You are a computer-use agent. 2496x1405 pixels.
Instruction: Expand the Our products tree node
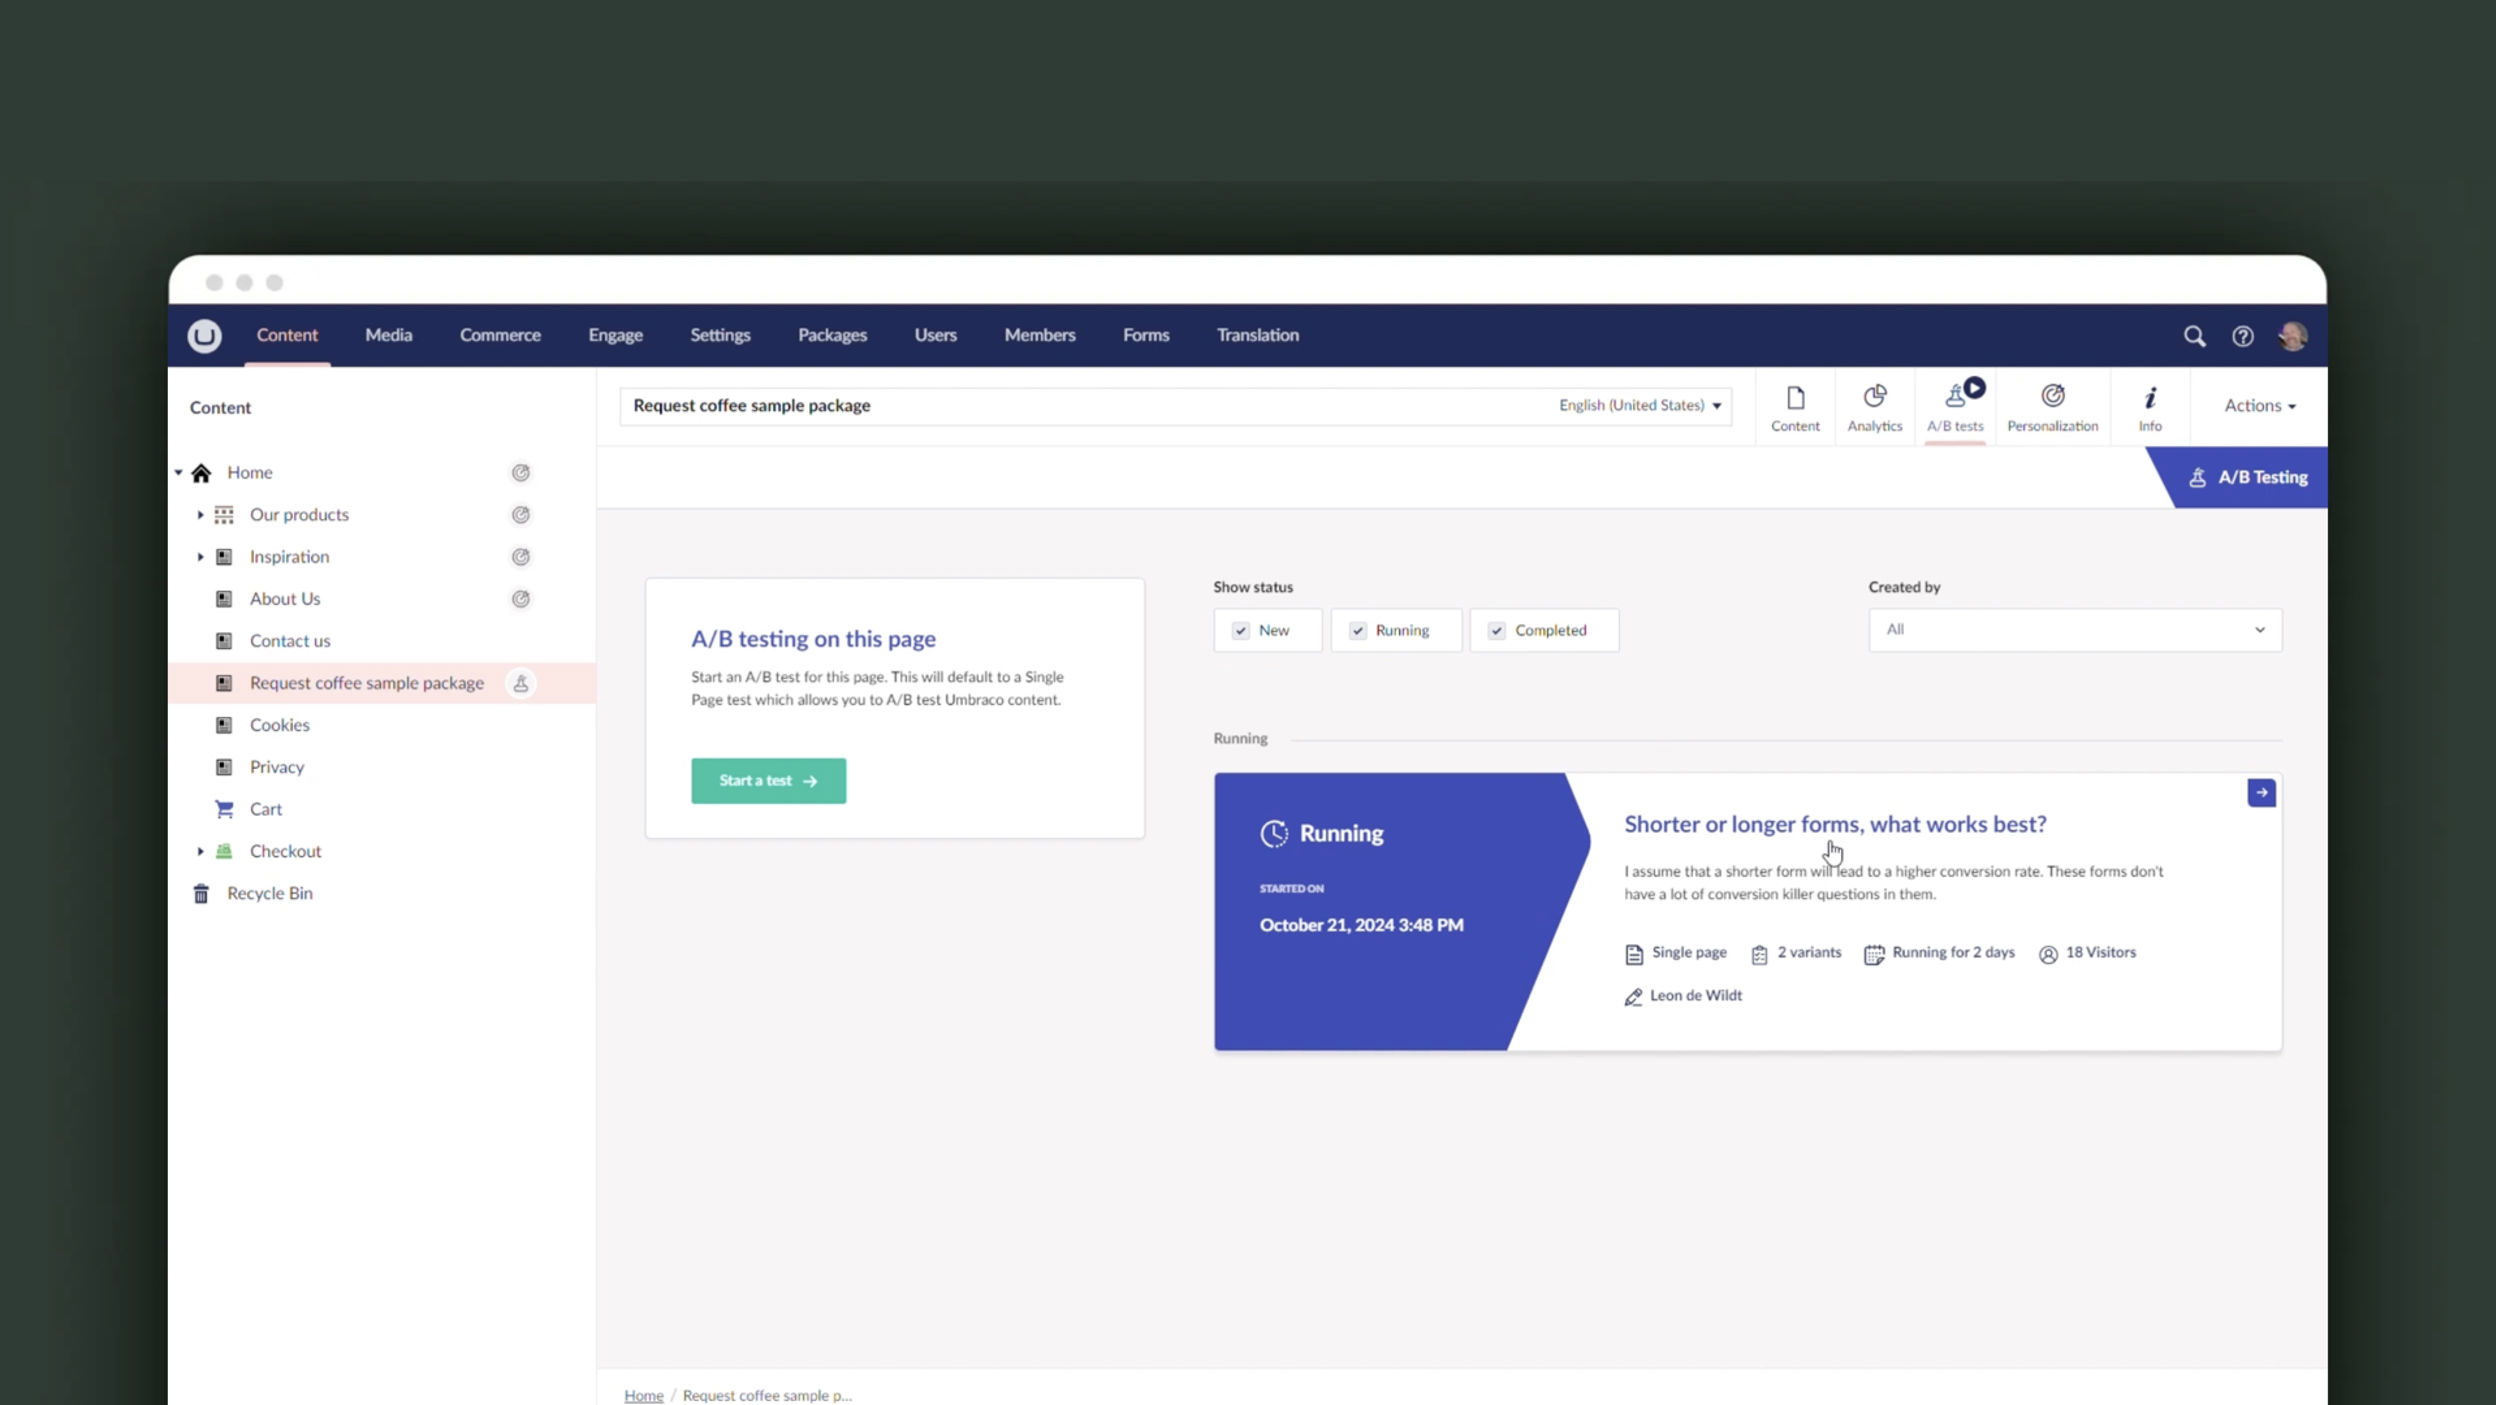click(200, 515)
